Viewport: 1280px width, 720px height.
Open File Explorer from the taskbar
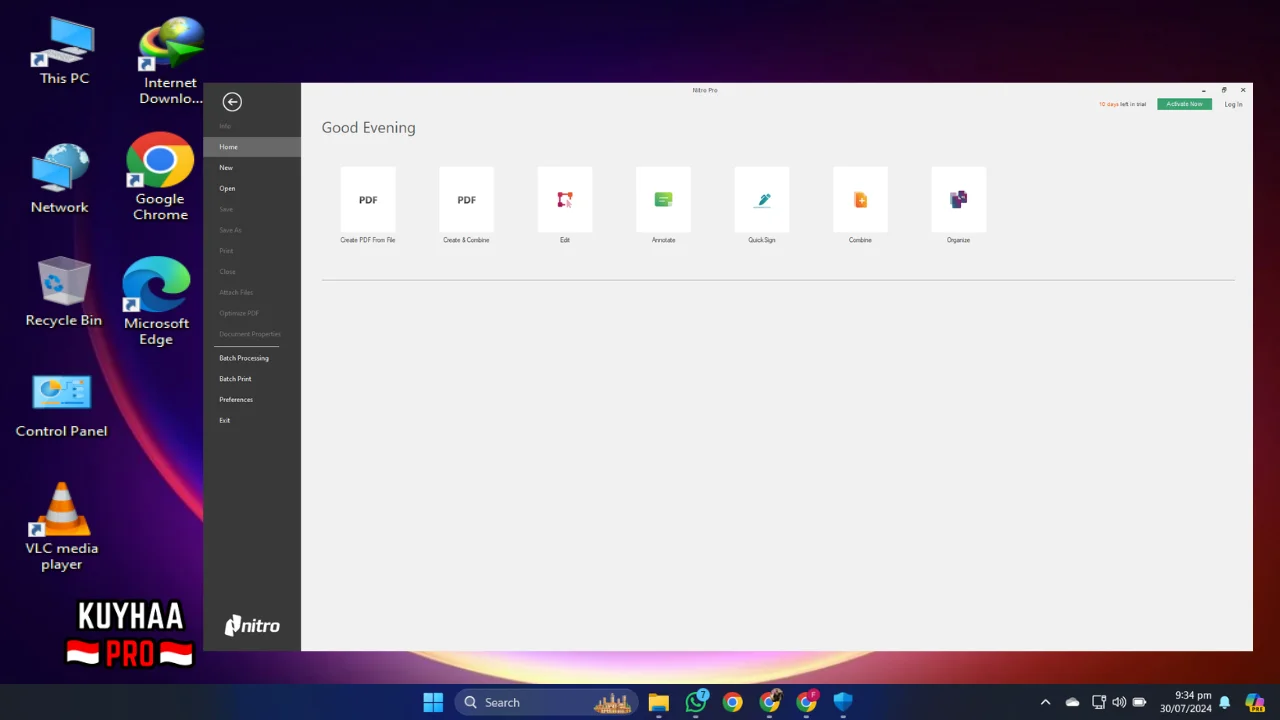click(658, 702)
